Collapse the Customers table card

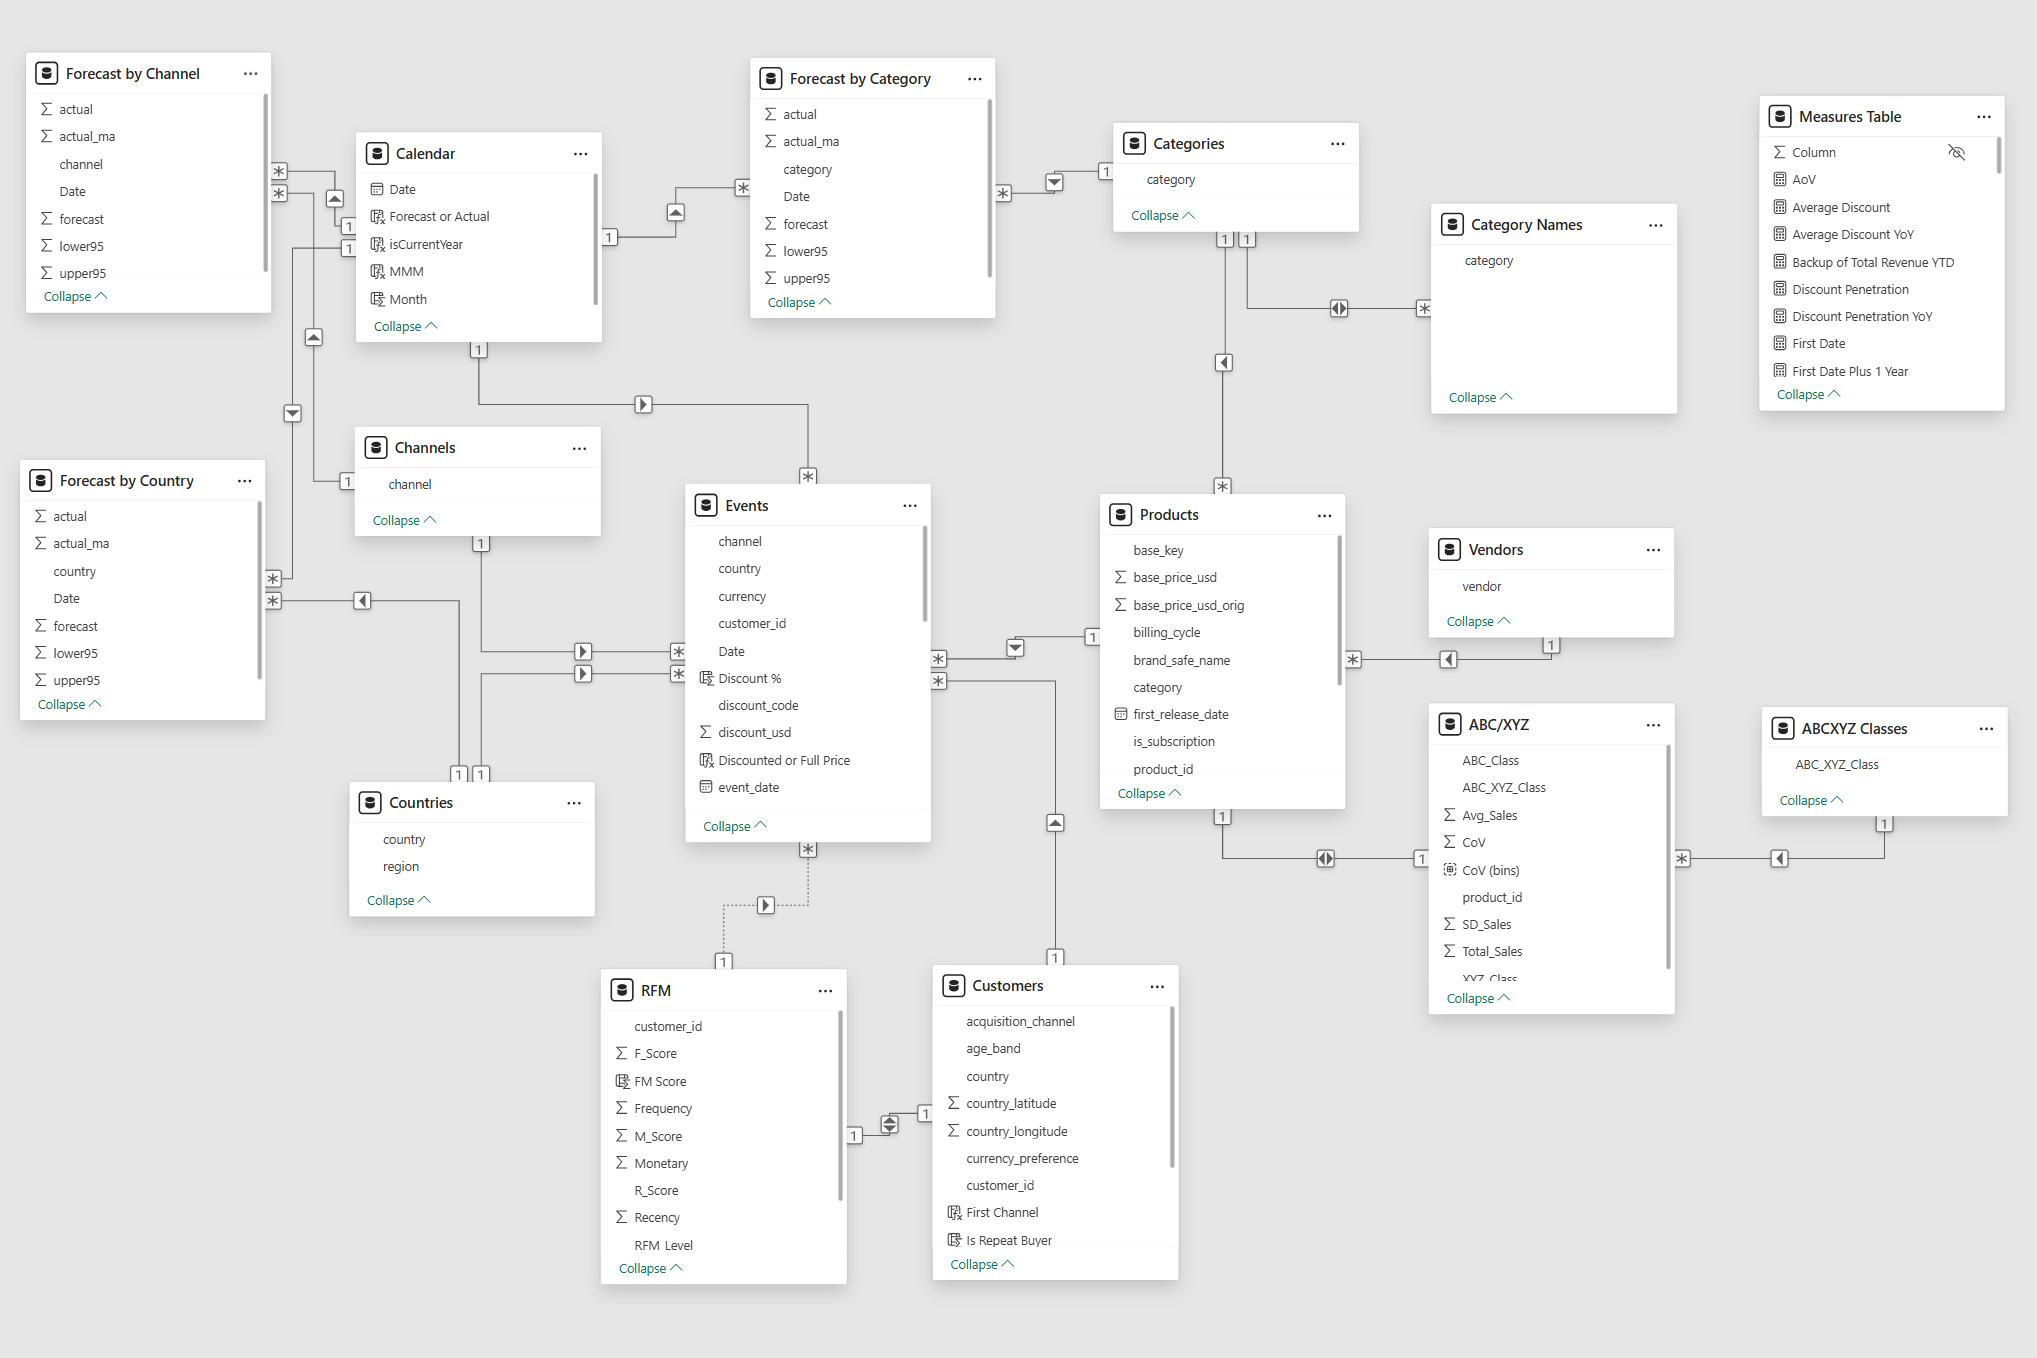click(981, 1264)
